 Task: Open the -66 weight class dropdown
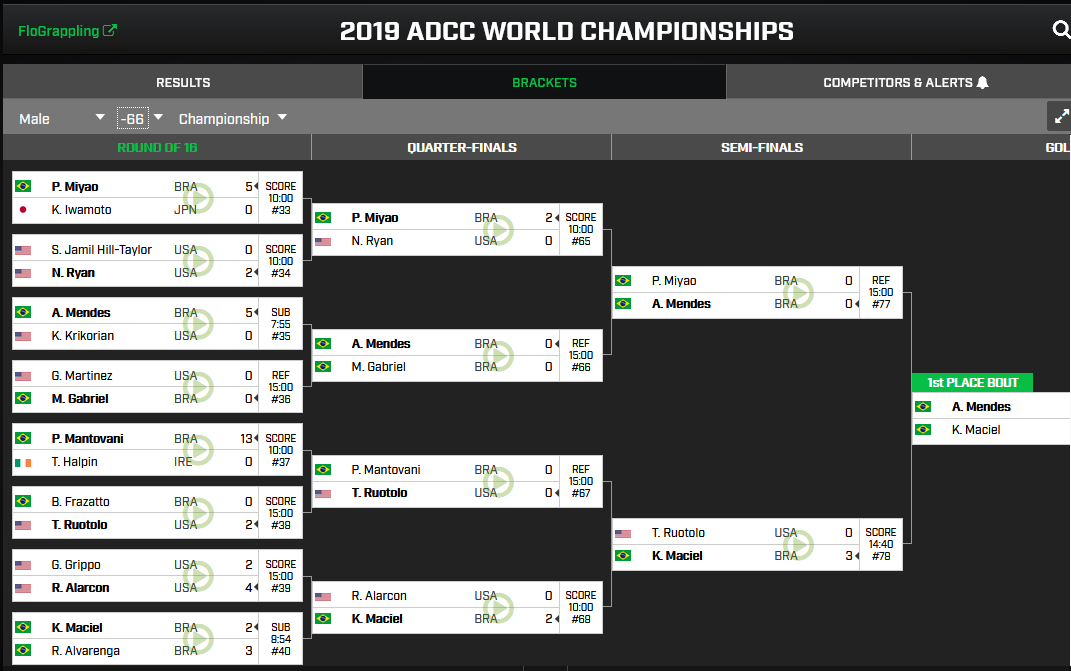[x=140, y=118]
